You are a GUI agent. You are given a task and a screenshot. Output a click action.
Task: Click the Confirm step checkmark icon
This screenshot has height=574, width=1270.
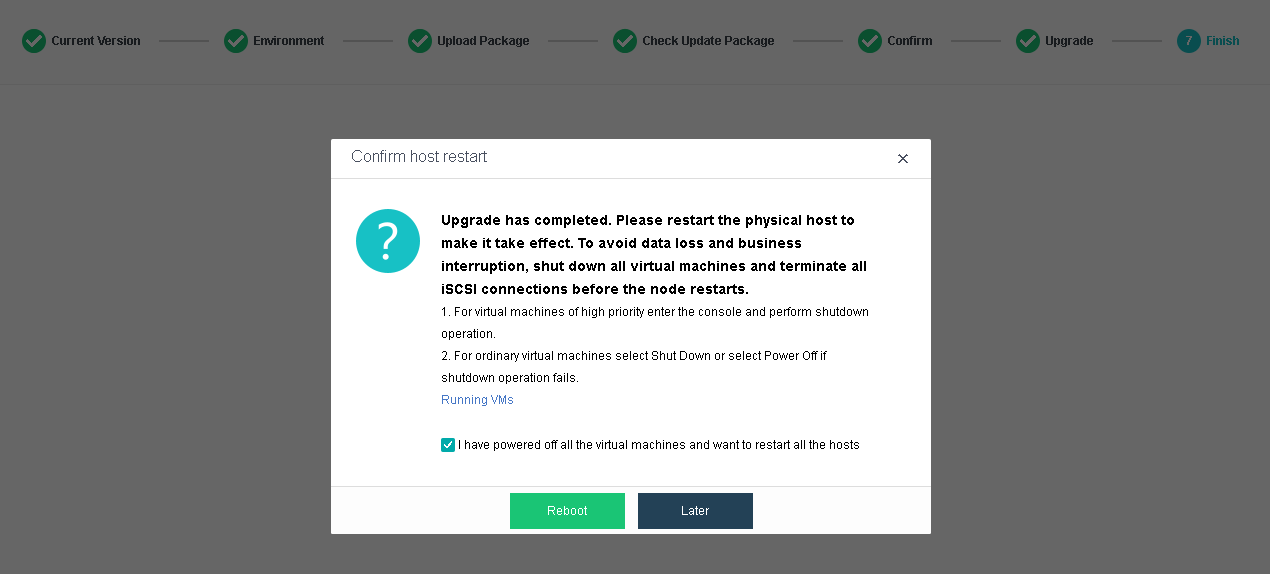pos(870,41)
